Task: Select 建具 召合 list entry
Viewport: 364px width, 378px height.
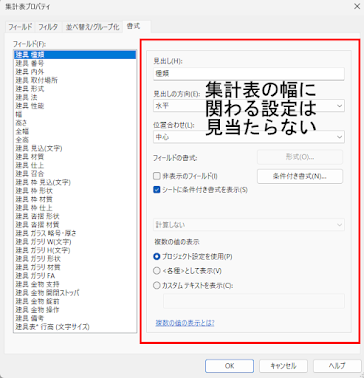Action: coord(75,174)
